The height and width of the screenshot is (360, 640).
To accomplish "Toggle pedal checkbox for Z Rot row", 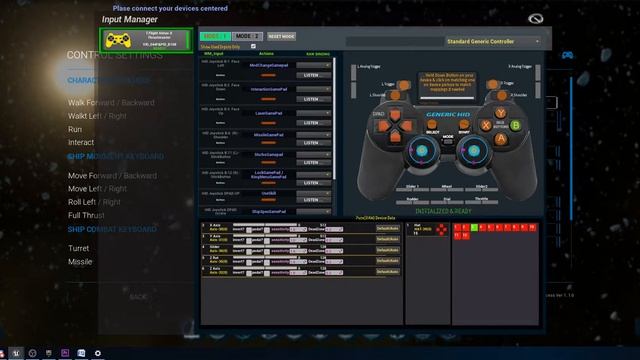I will coord(267,262).
